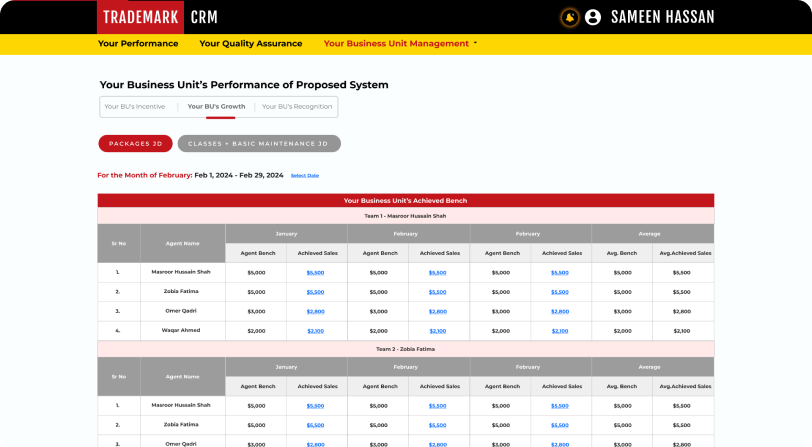Click the Team 2 - Zobia Fatima header row
The image size is (812, 447).
pyautogui.click(x=405, y=349)
